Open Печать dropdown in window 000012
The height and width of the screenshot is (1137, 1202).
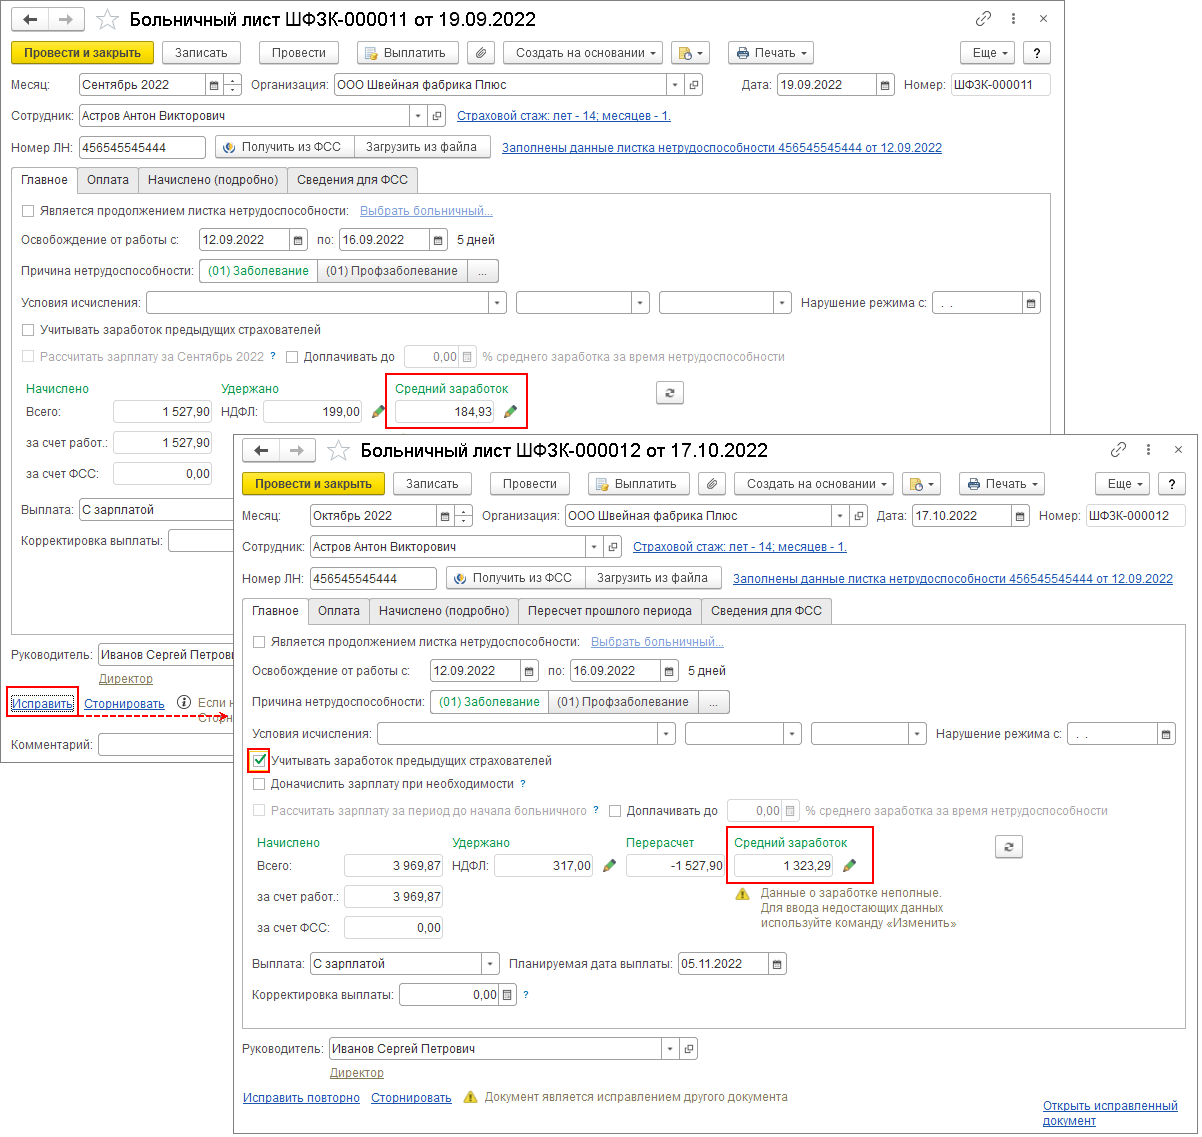(x=1002, y=484)
